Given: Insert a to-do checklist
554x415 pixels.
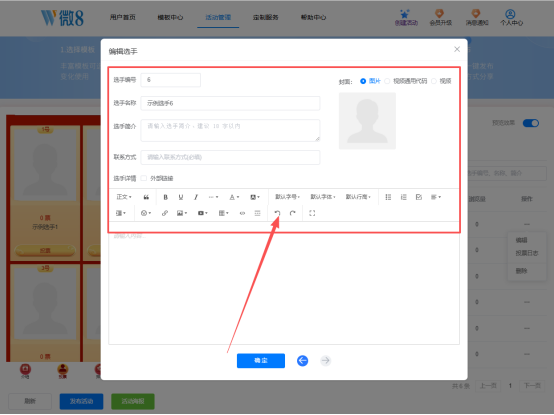Looking at the screenshot, I should click(419, 197).
